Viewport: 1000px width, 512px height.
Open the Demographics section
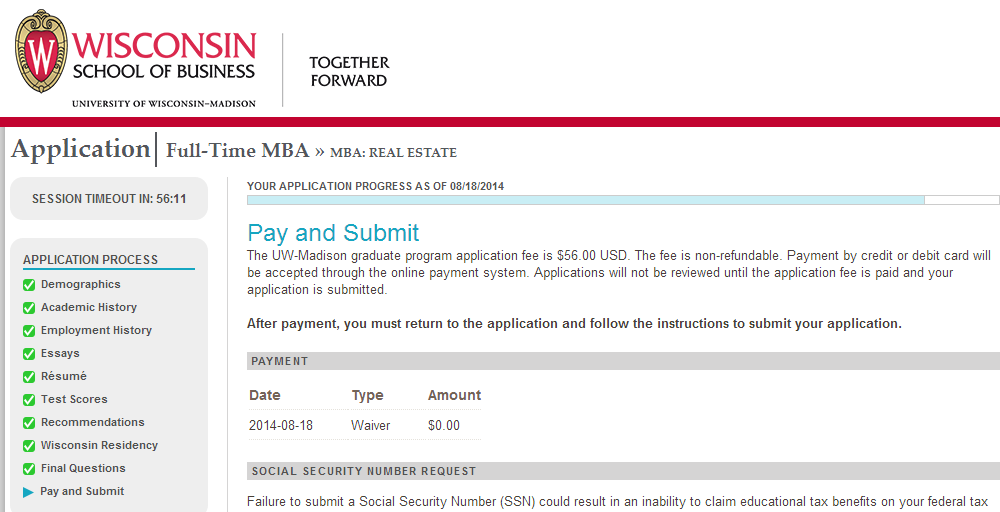(x=80, y=285)
